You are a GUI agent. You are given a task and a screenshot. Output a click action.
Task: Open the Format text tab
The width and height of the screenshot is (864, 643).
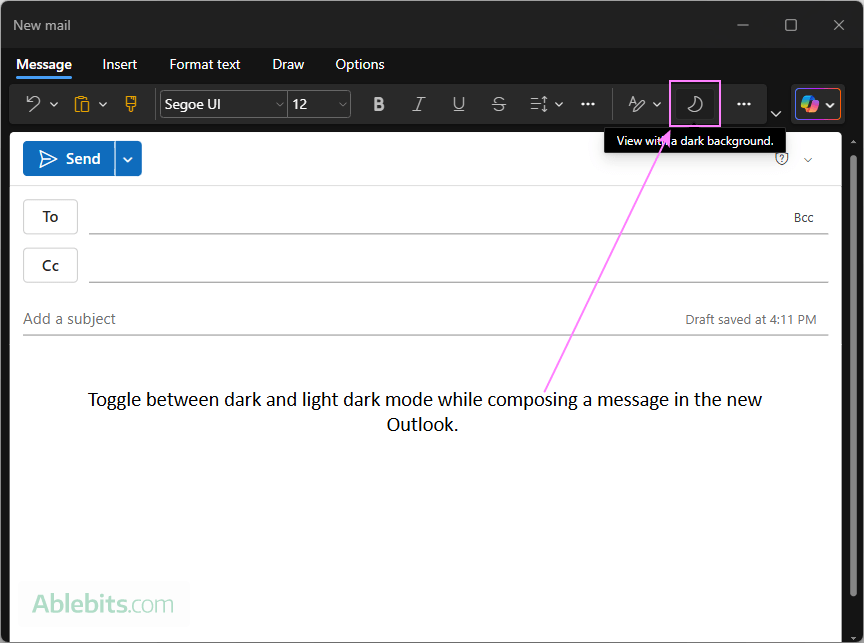(204, 64)
